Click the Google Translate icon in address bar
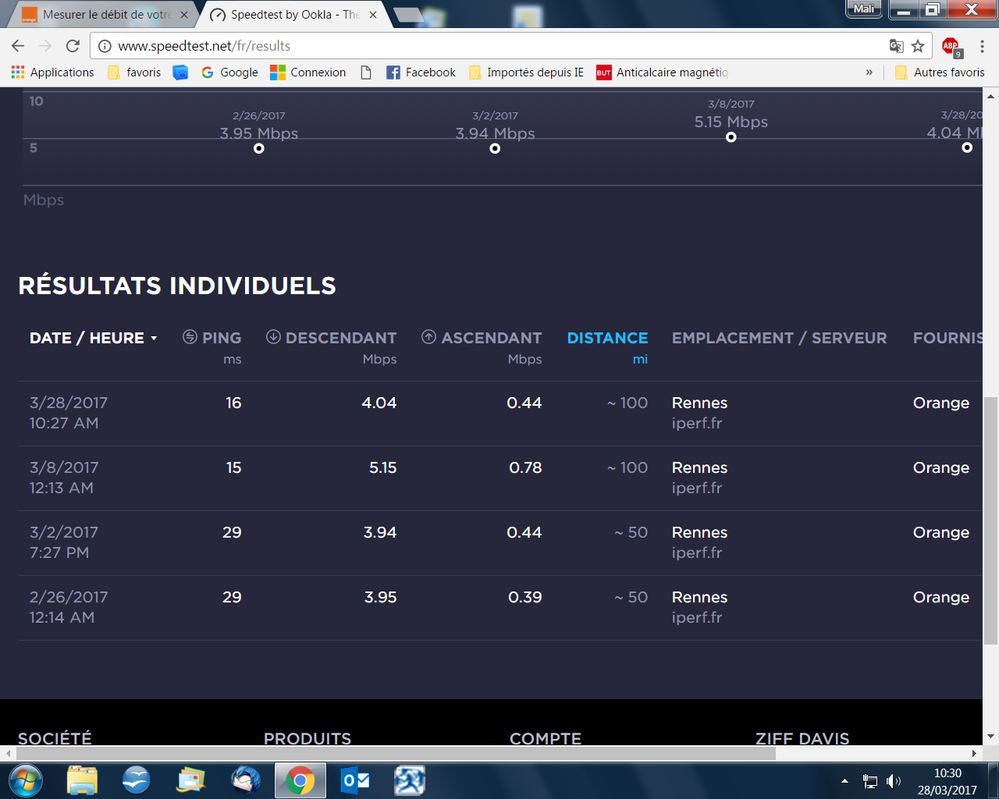This screenshot has width=999, height=799. pos(897,46)
